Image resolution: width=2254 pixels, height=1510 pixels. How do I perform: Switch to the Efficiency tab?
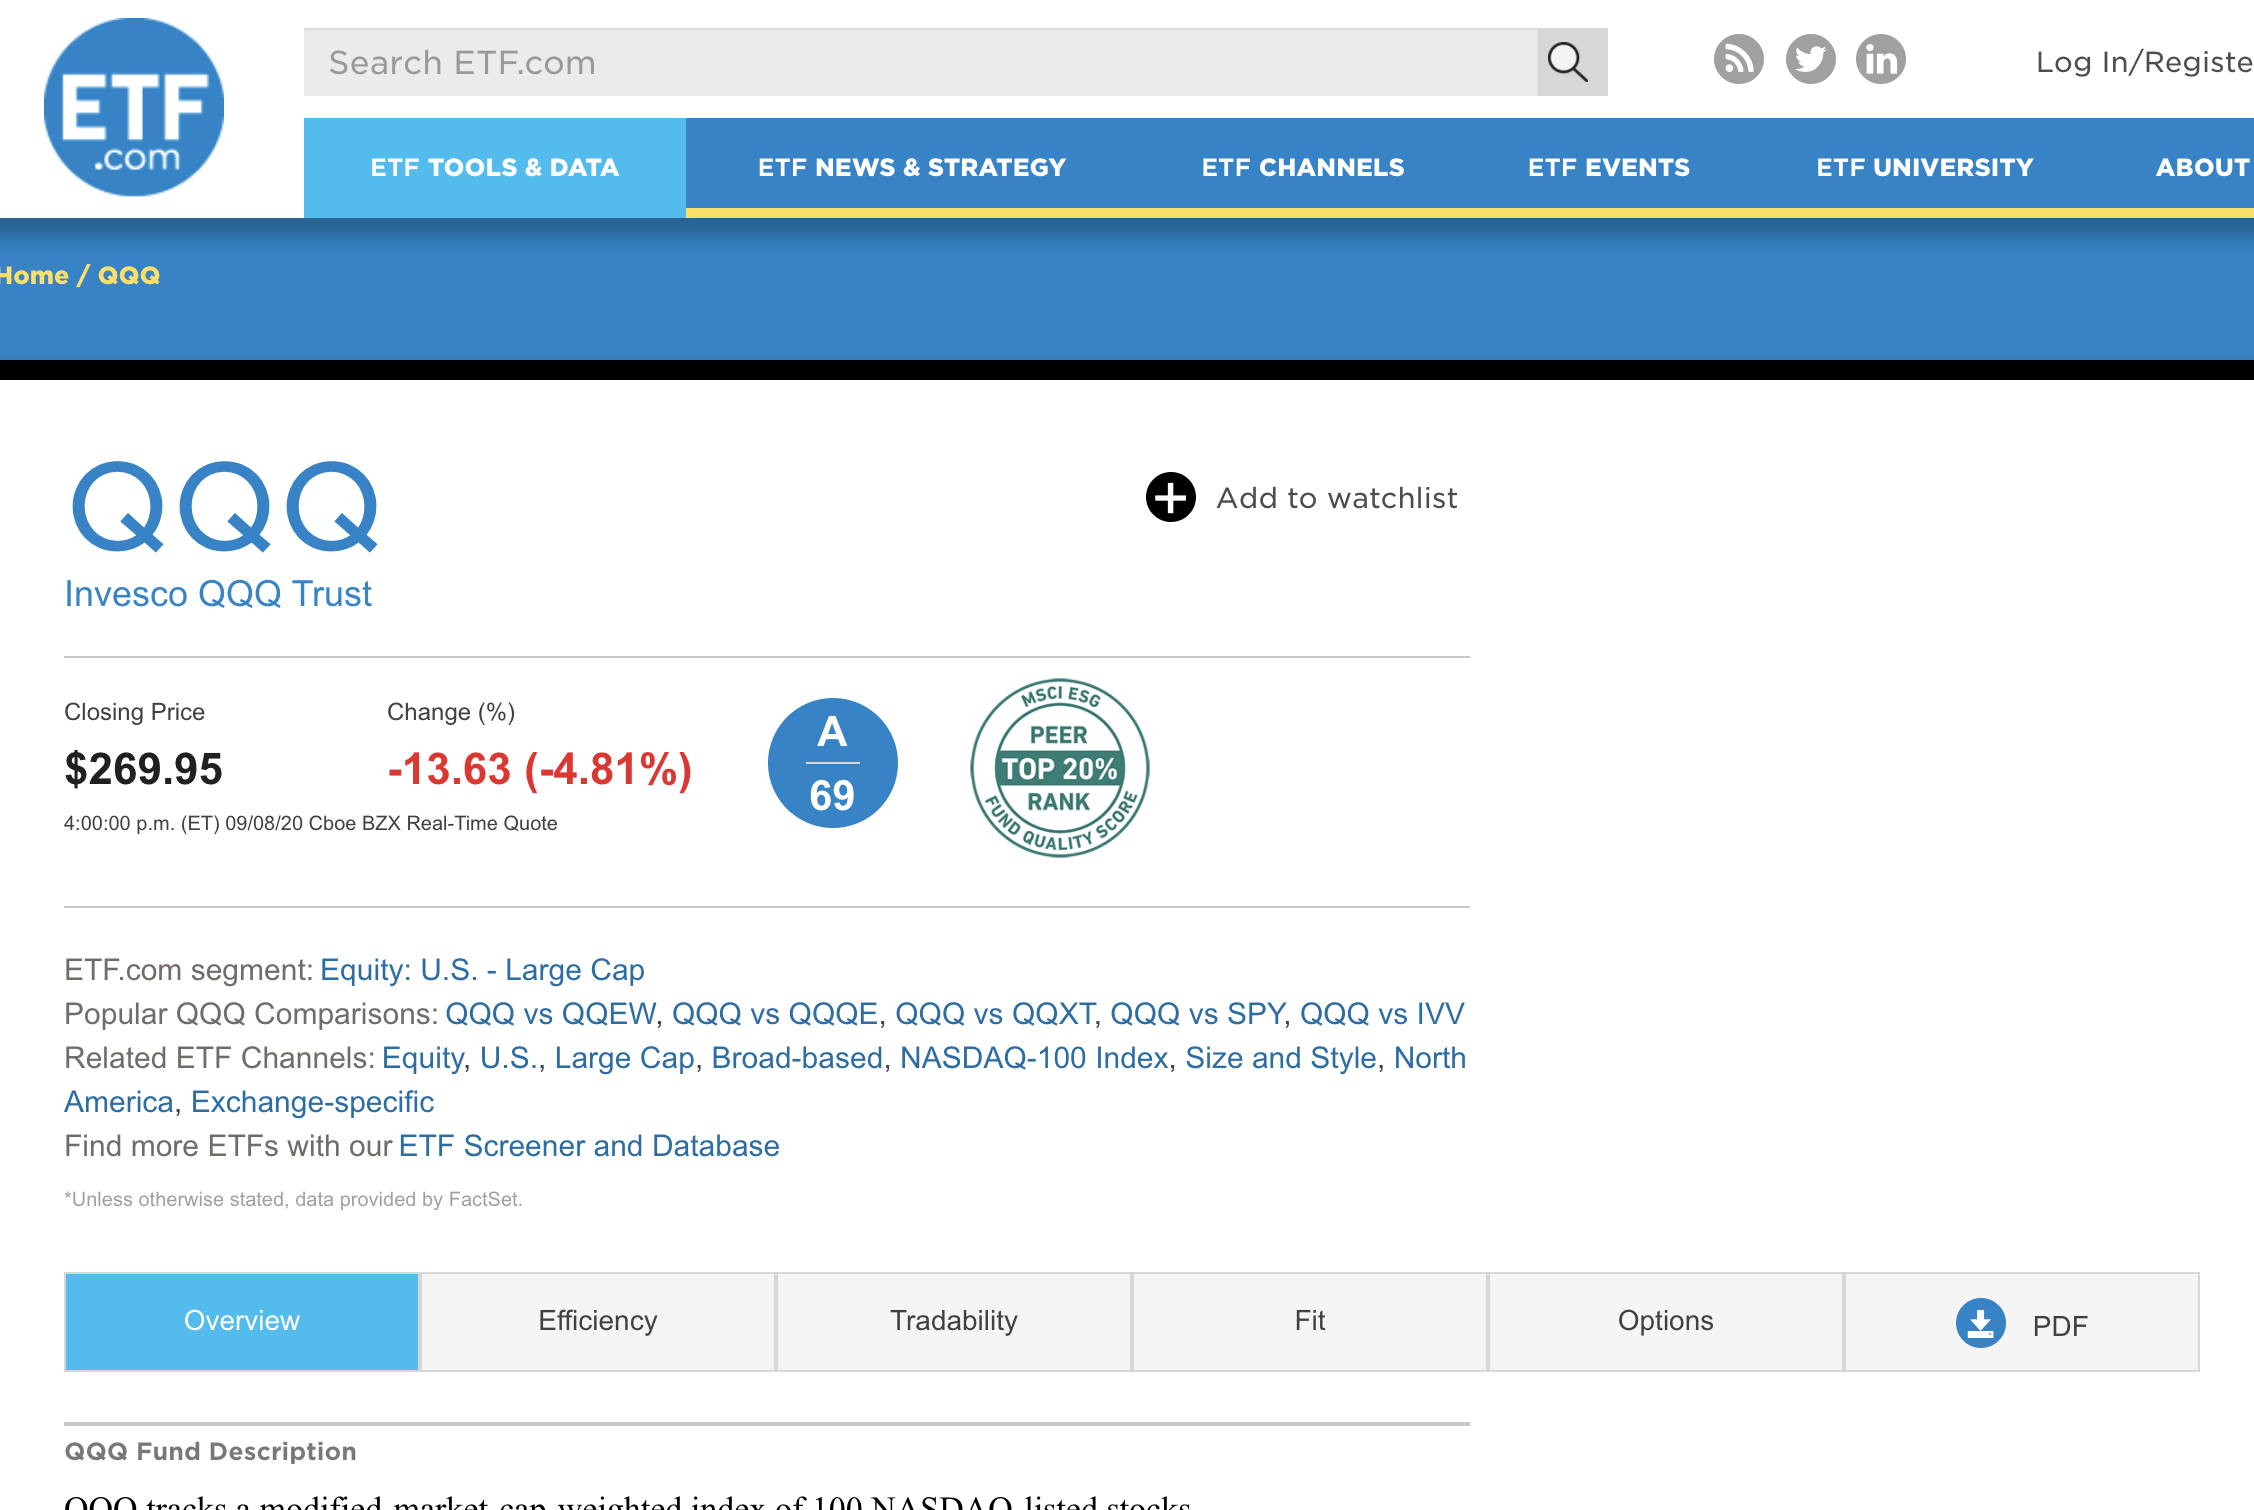[x=597, y=1321]
